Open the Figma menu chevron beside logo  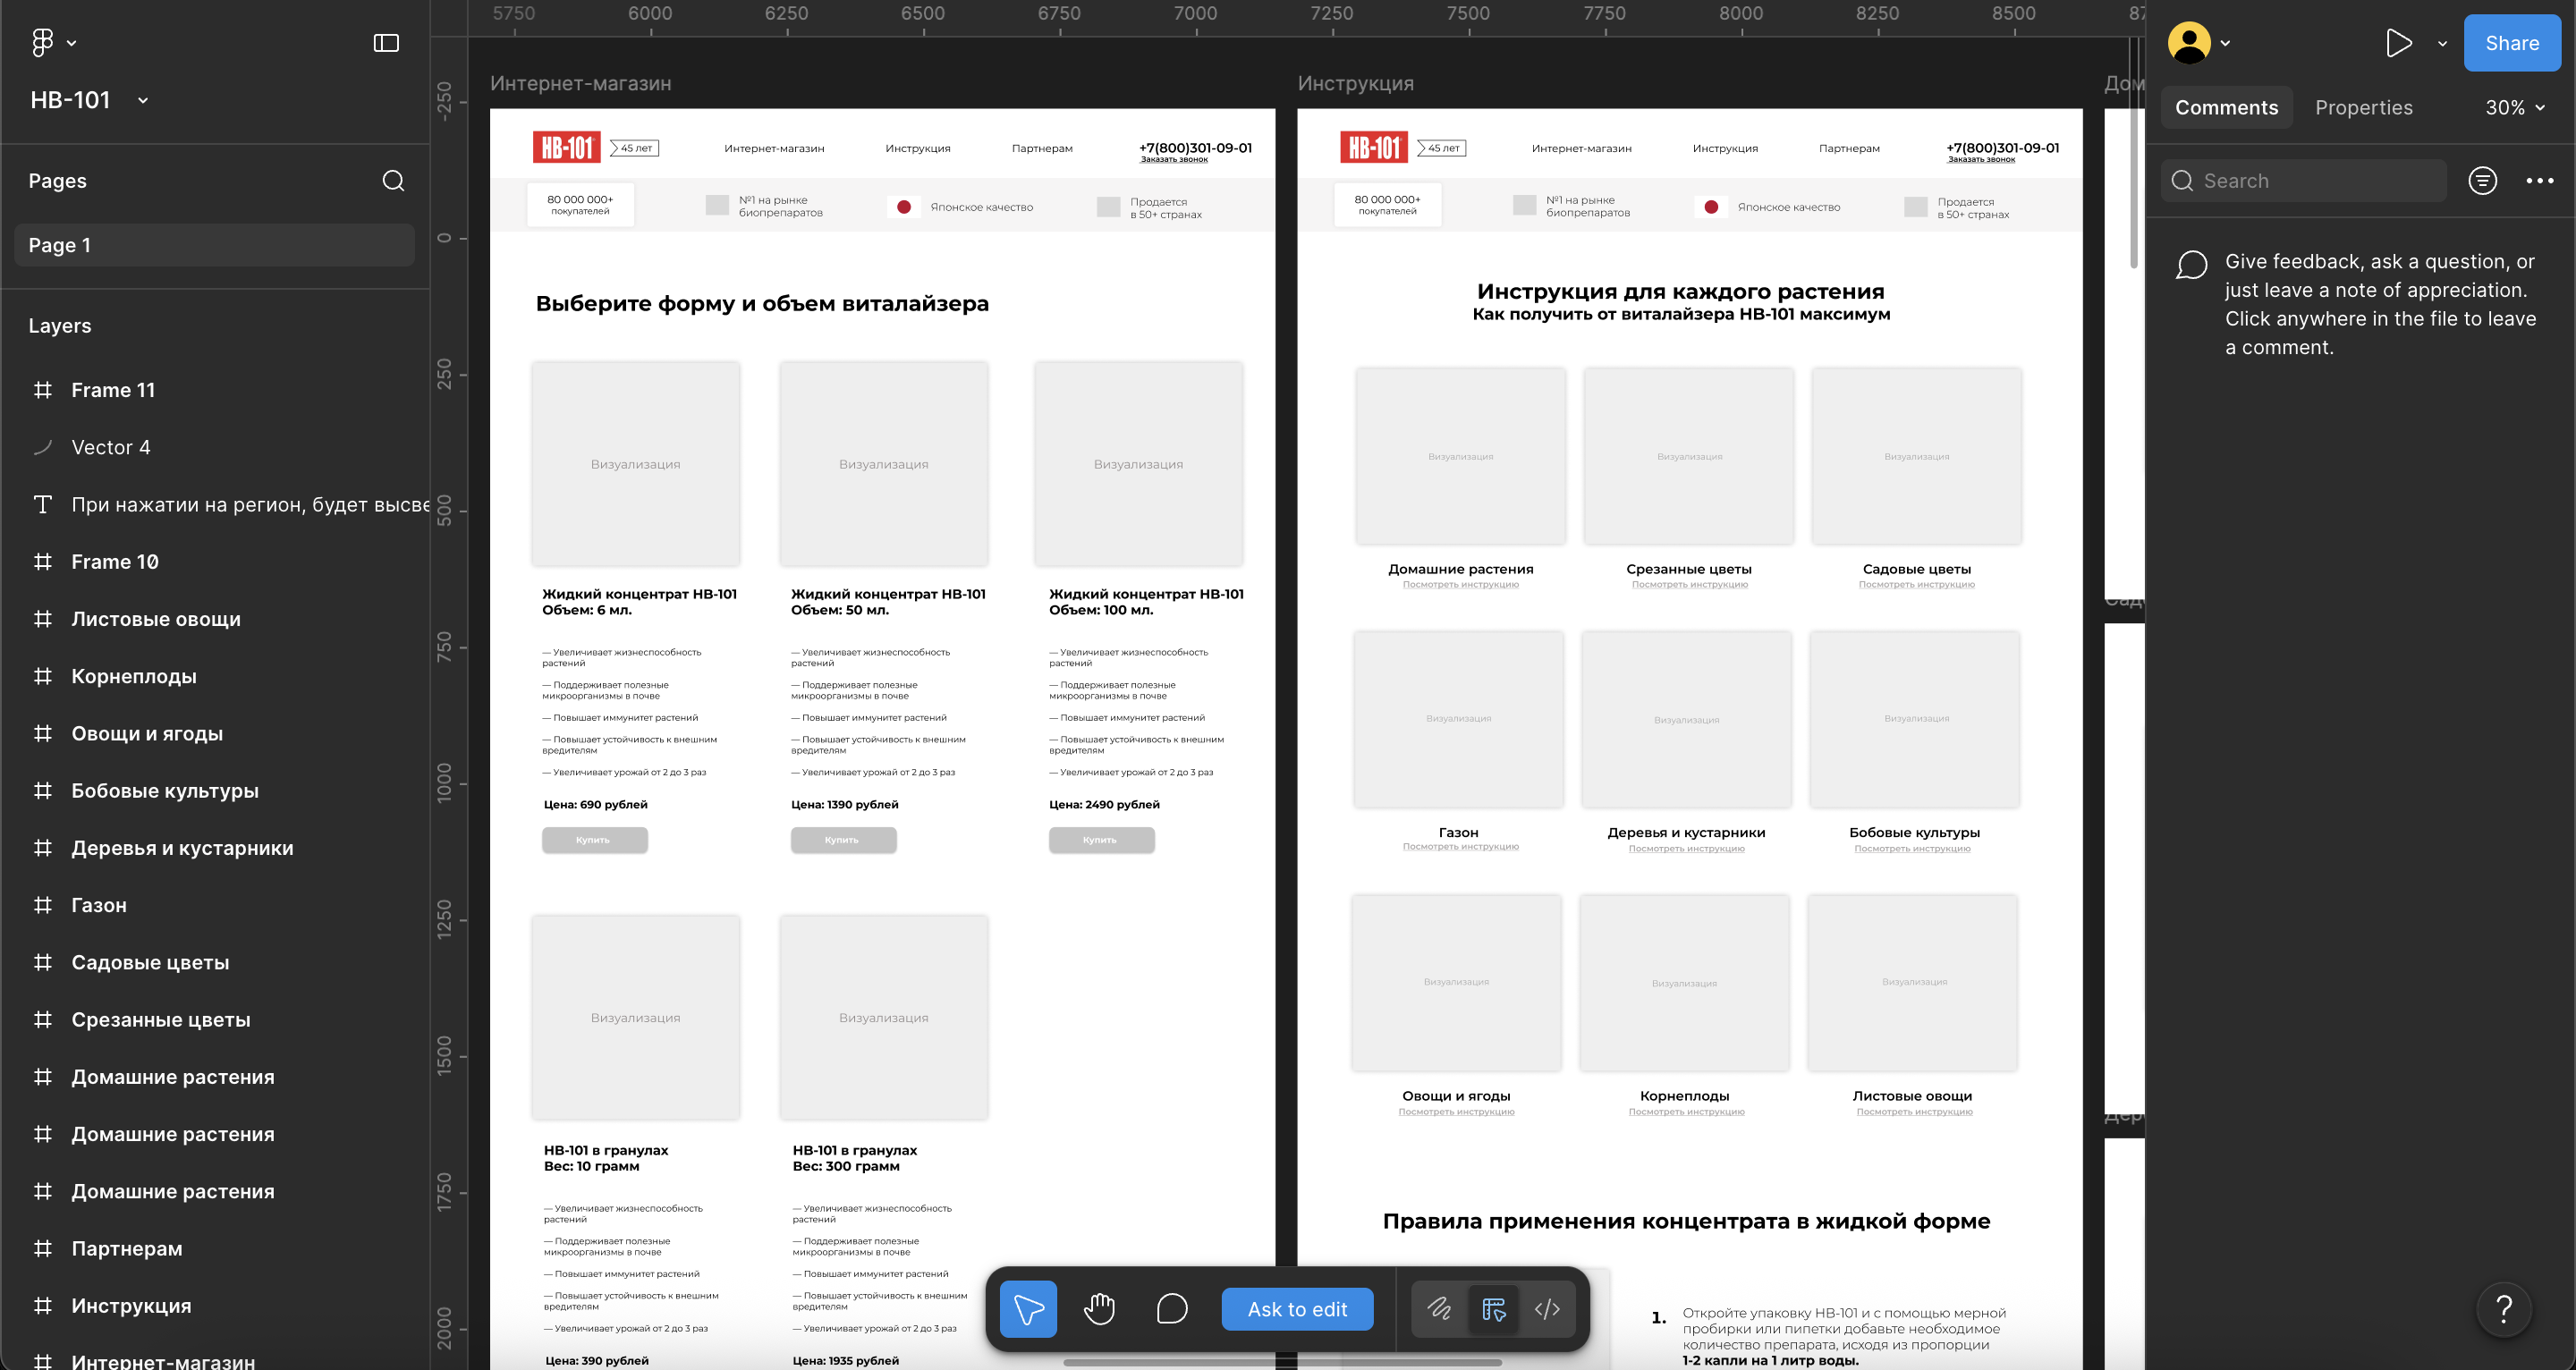coord(71,43)
